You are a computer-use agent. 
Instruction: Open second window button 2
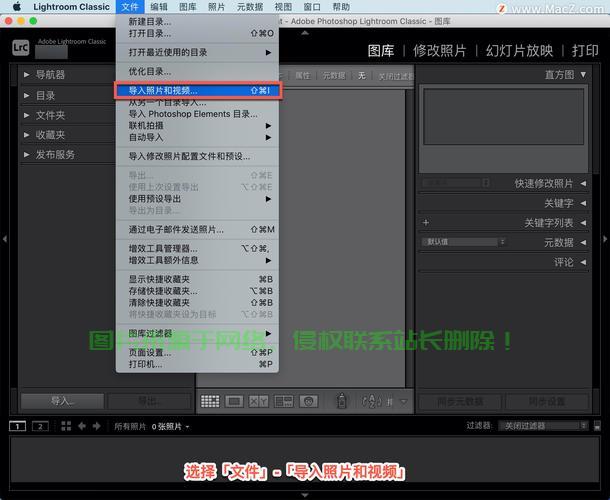[x=40, y=426]
